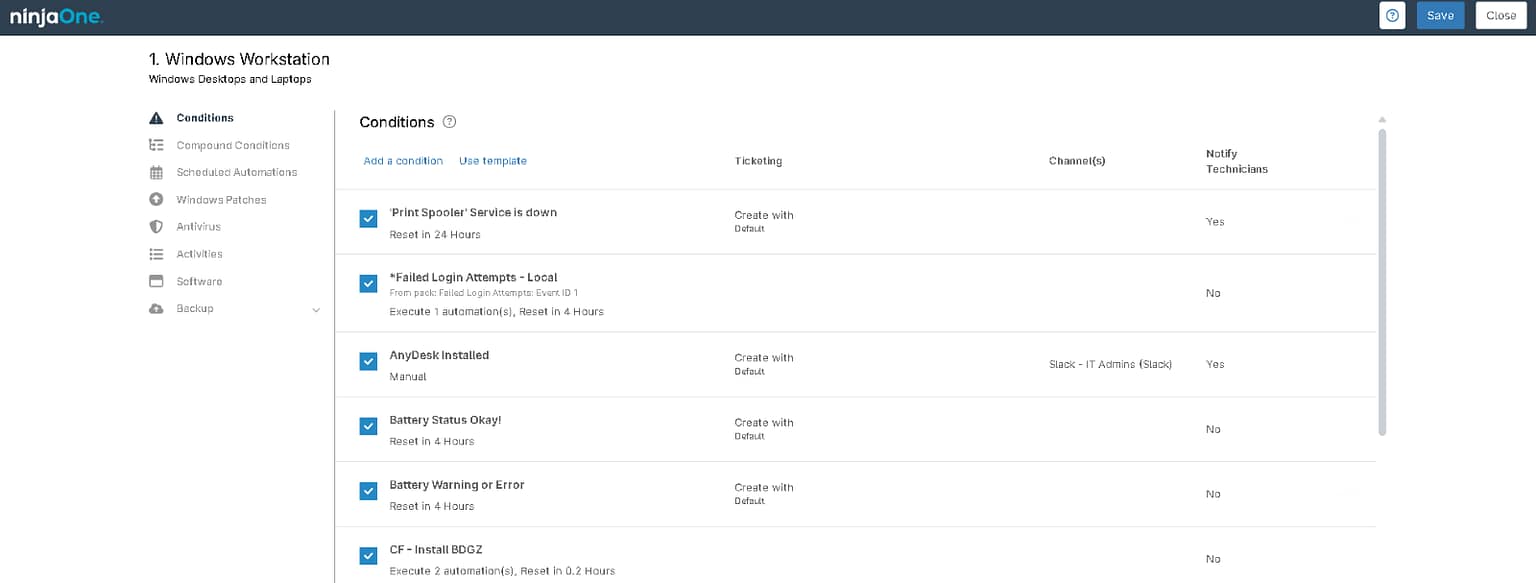Open the Compound Conditions tab
This screenshot has width=1536, height=583.
pos(233,145)
